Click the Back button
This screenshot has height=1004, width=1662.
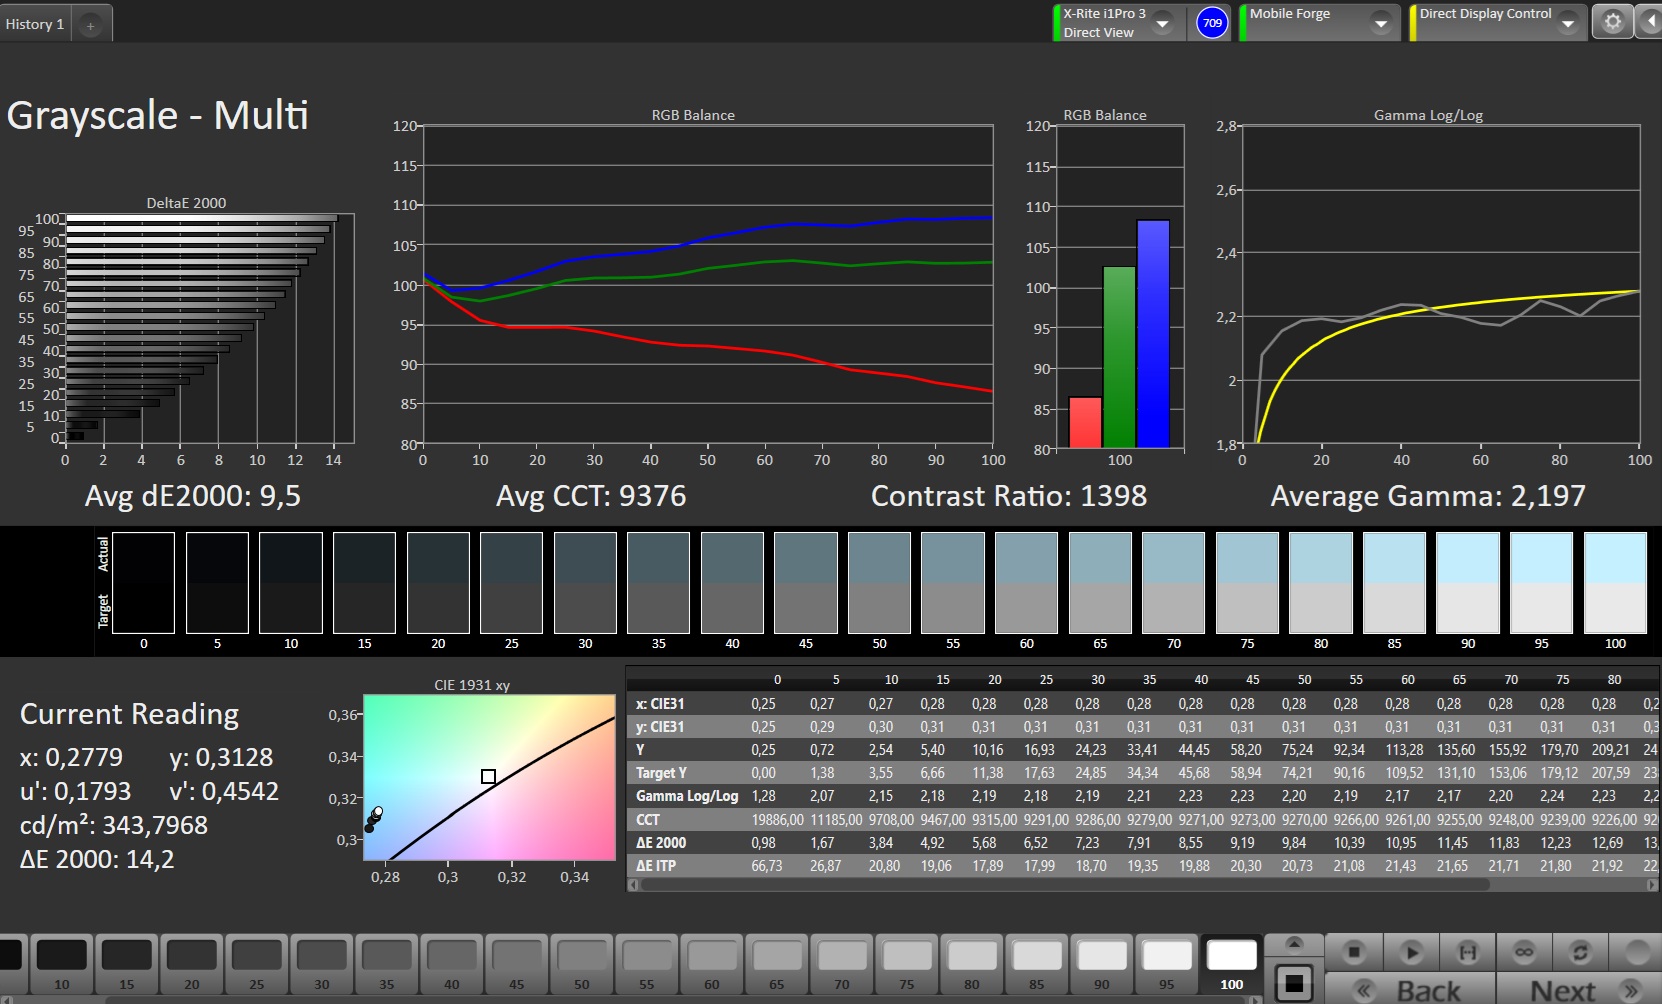click(1410, 990)
